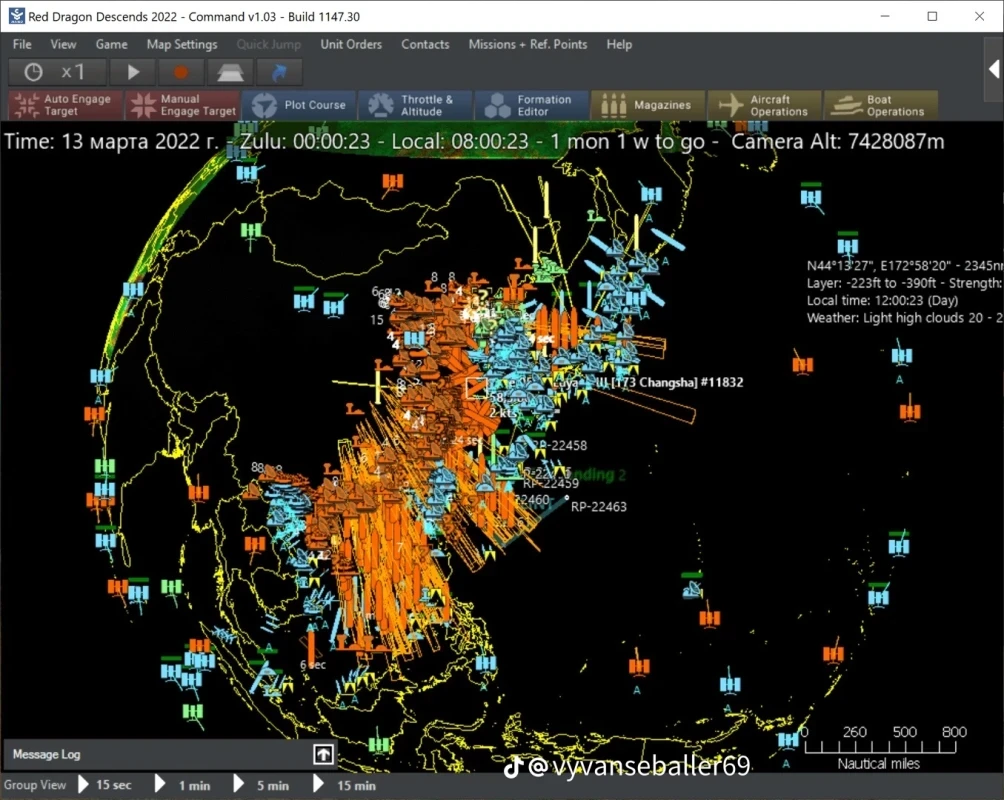This screenshot has height=800, width=1004.
Task: Start simulation with the play button
Action: pyautogui.click(x=133, y=72)
